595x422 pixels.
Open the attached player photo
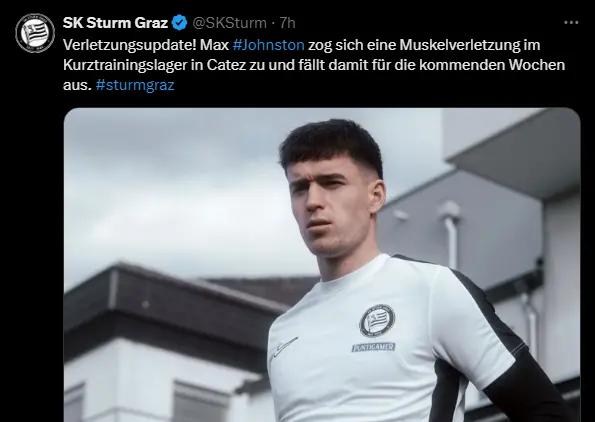click(322, 265)
